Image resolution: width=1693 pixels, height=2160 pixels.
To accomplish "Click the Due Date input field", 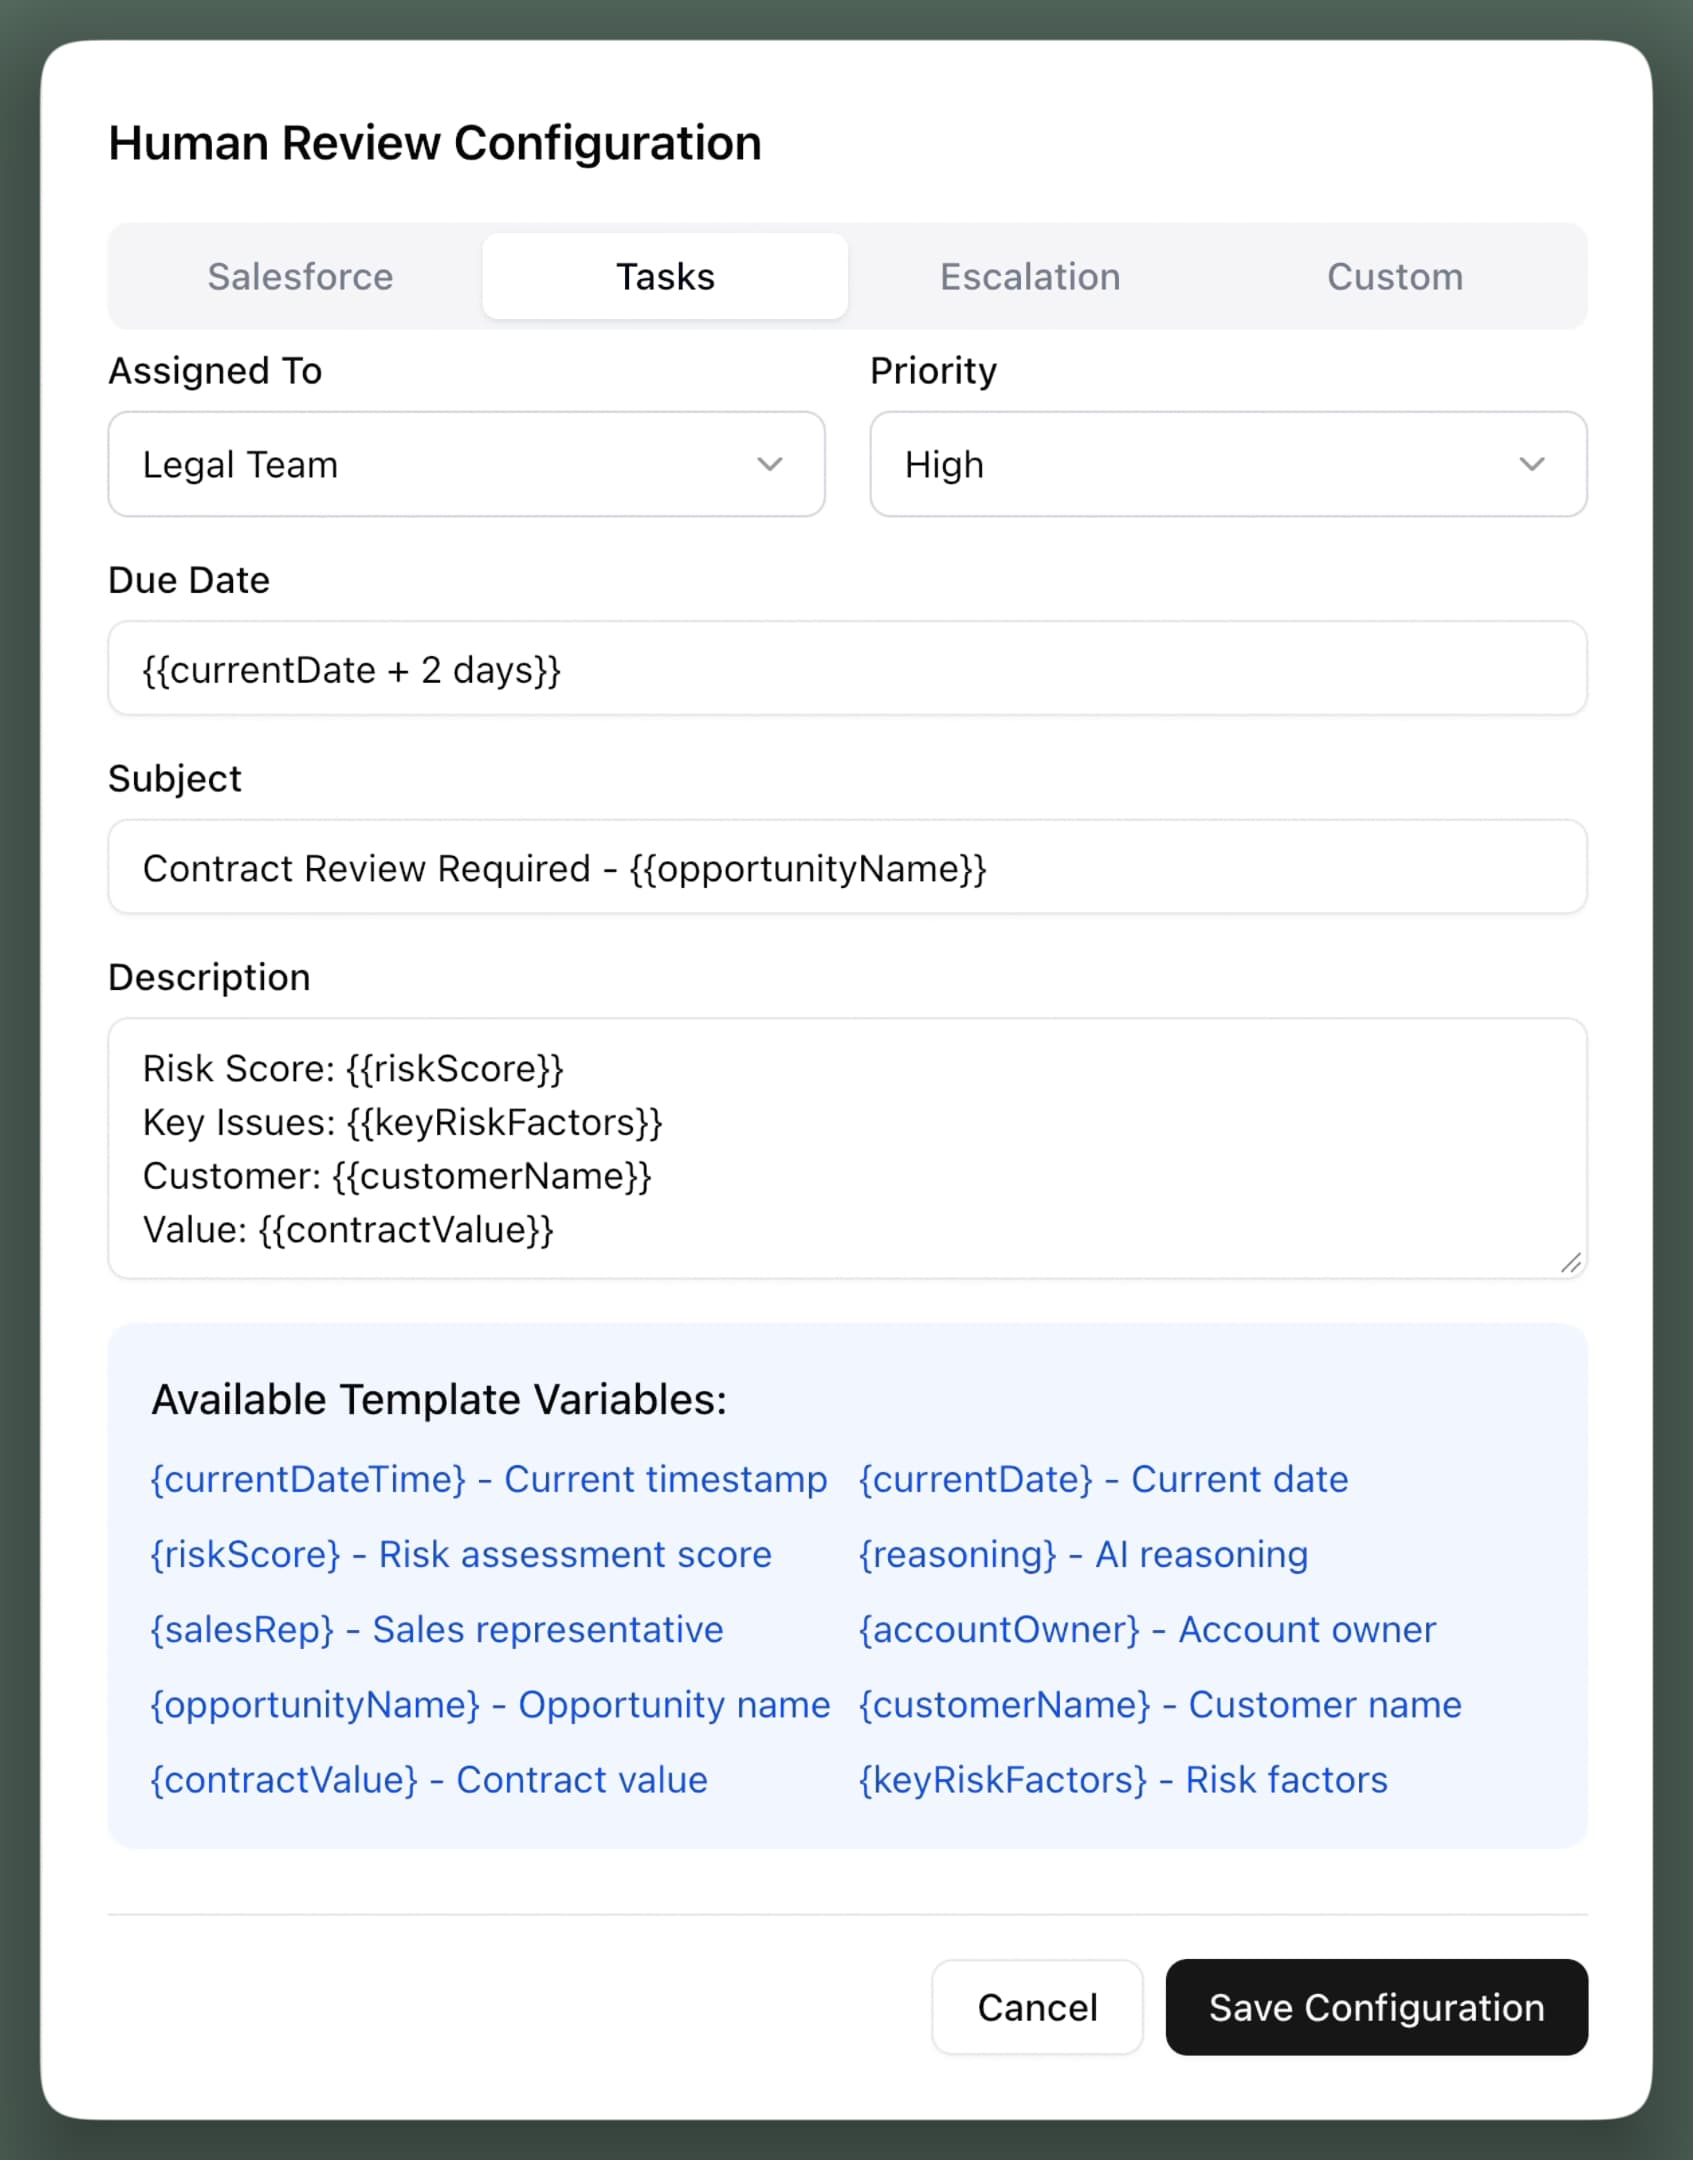I will 847,668.
